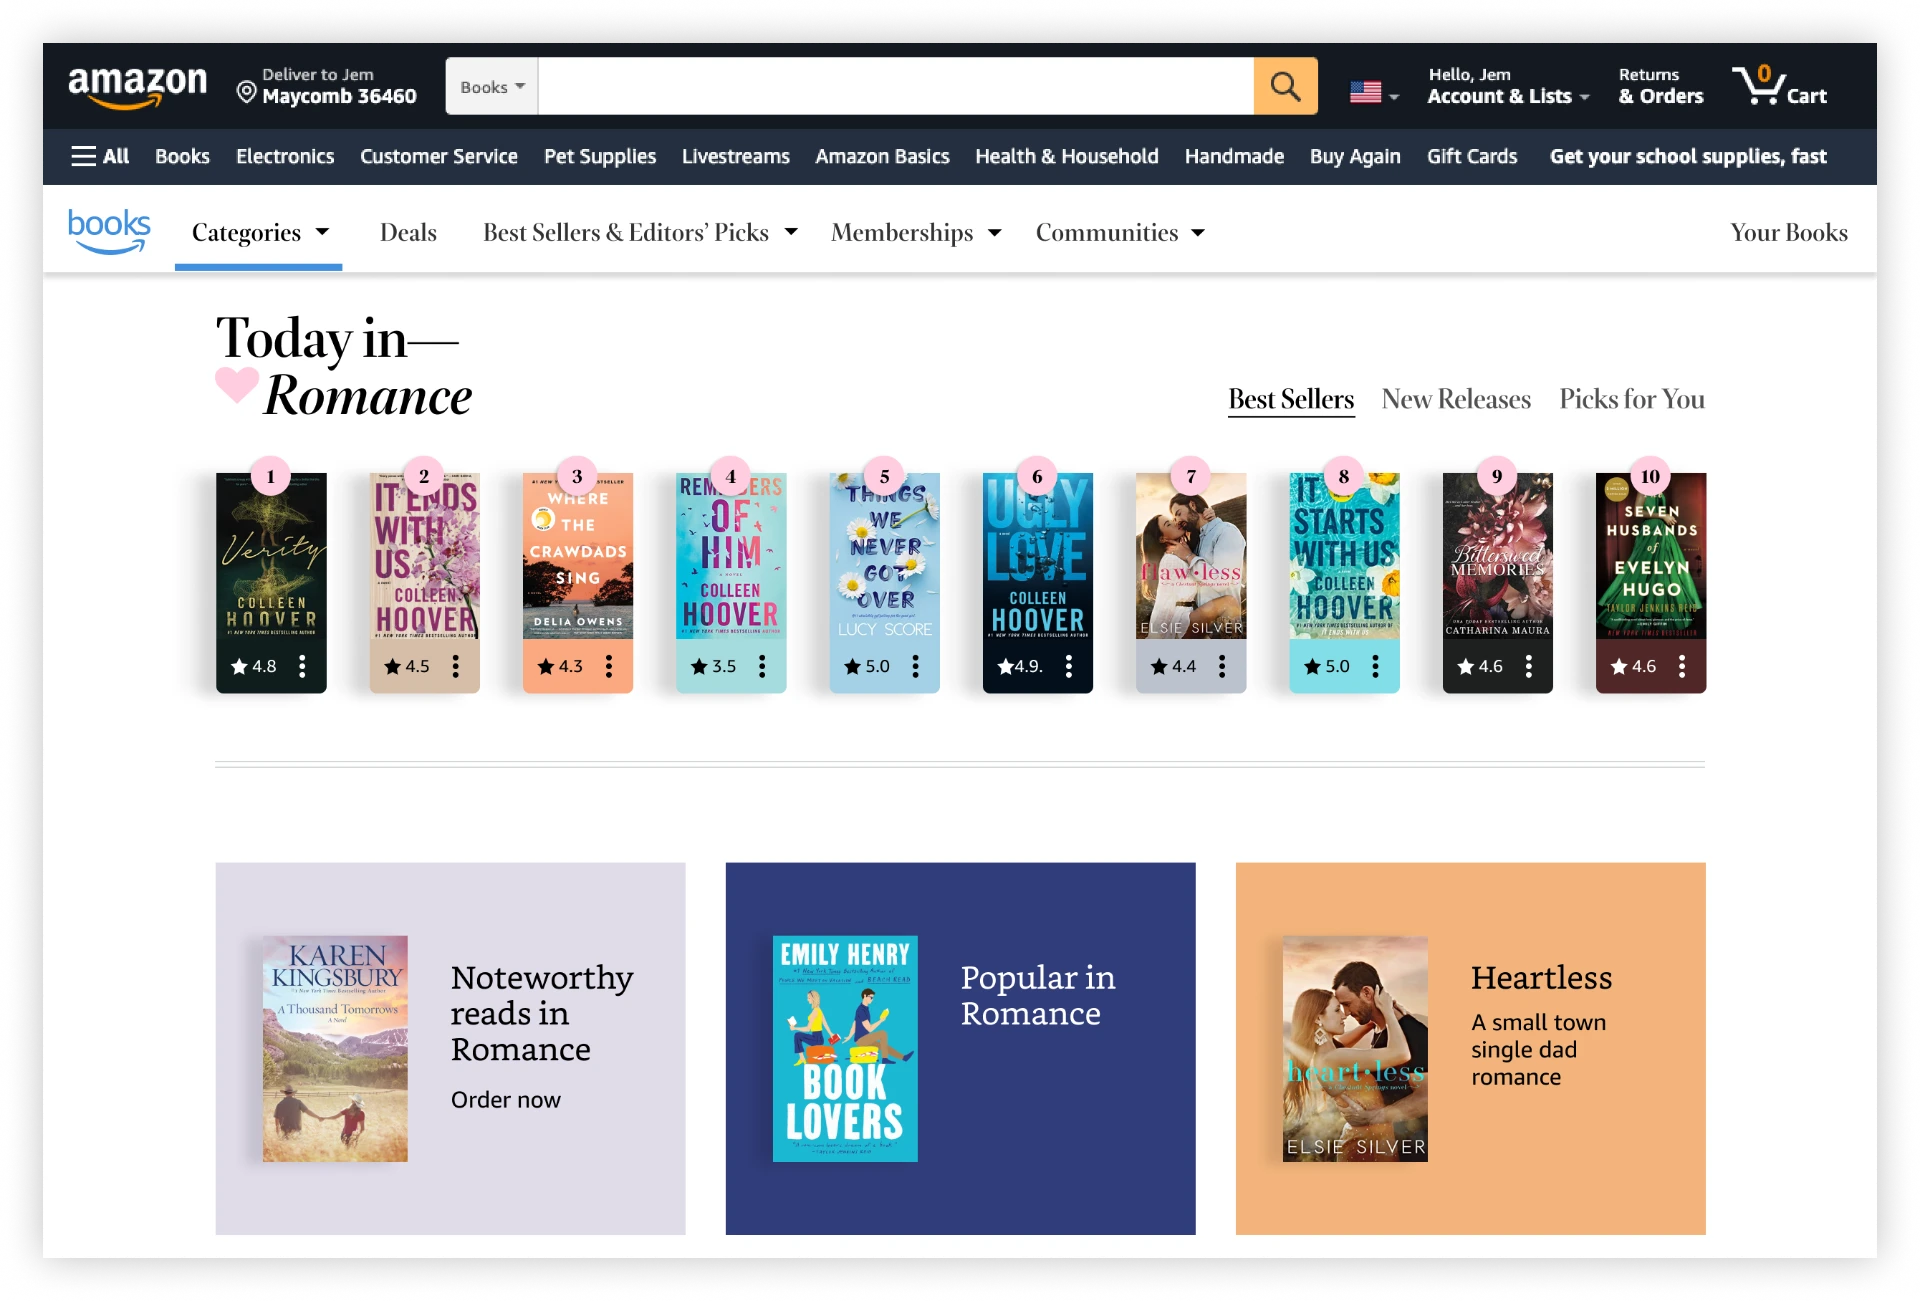Open Pet Supplies in the navigation bar
This screenshot has width=1920, height=1301.
coord(600,157)
